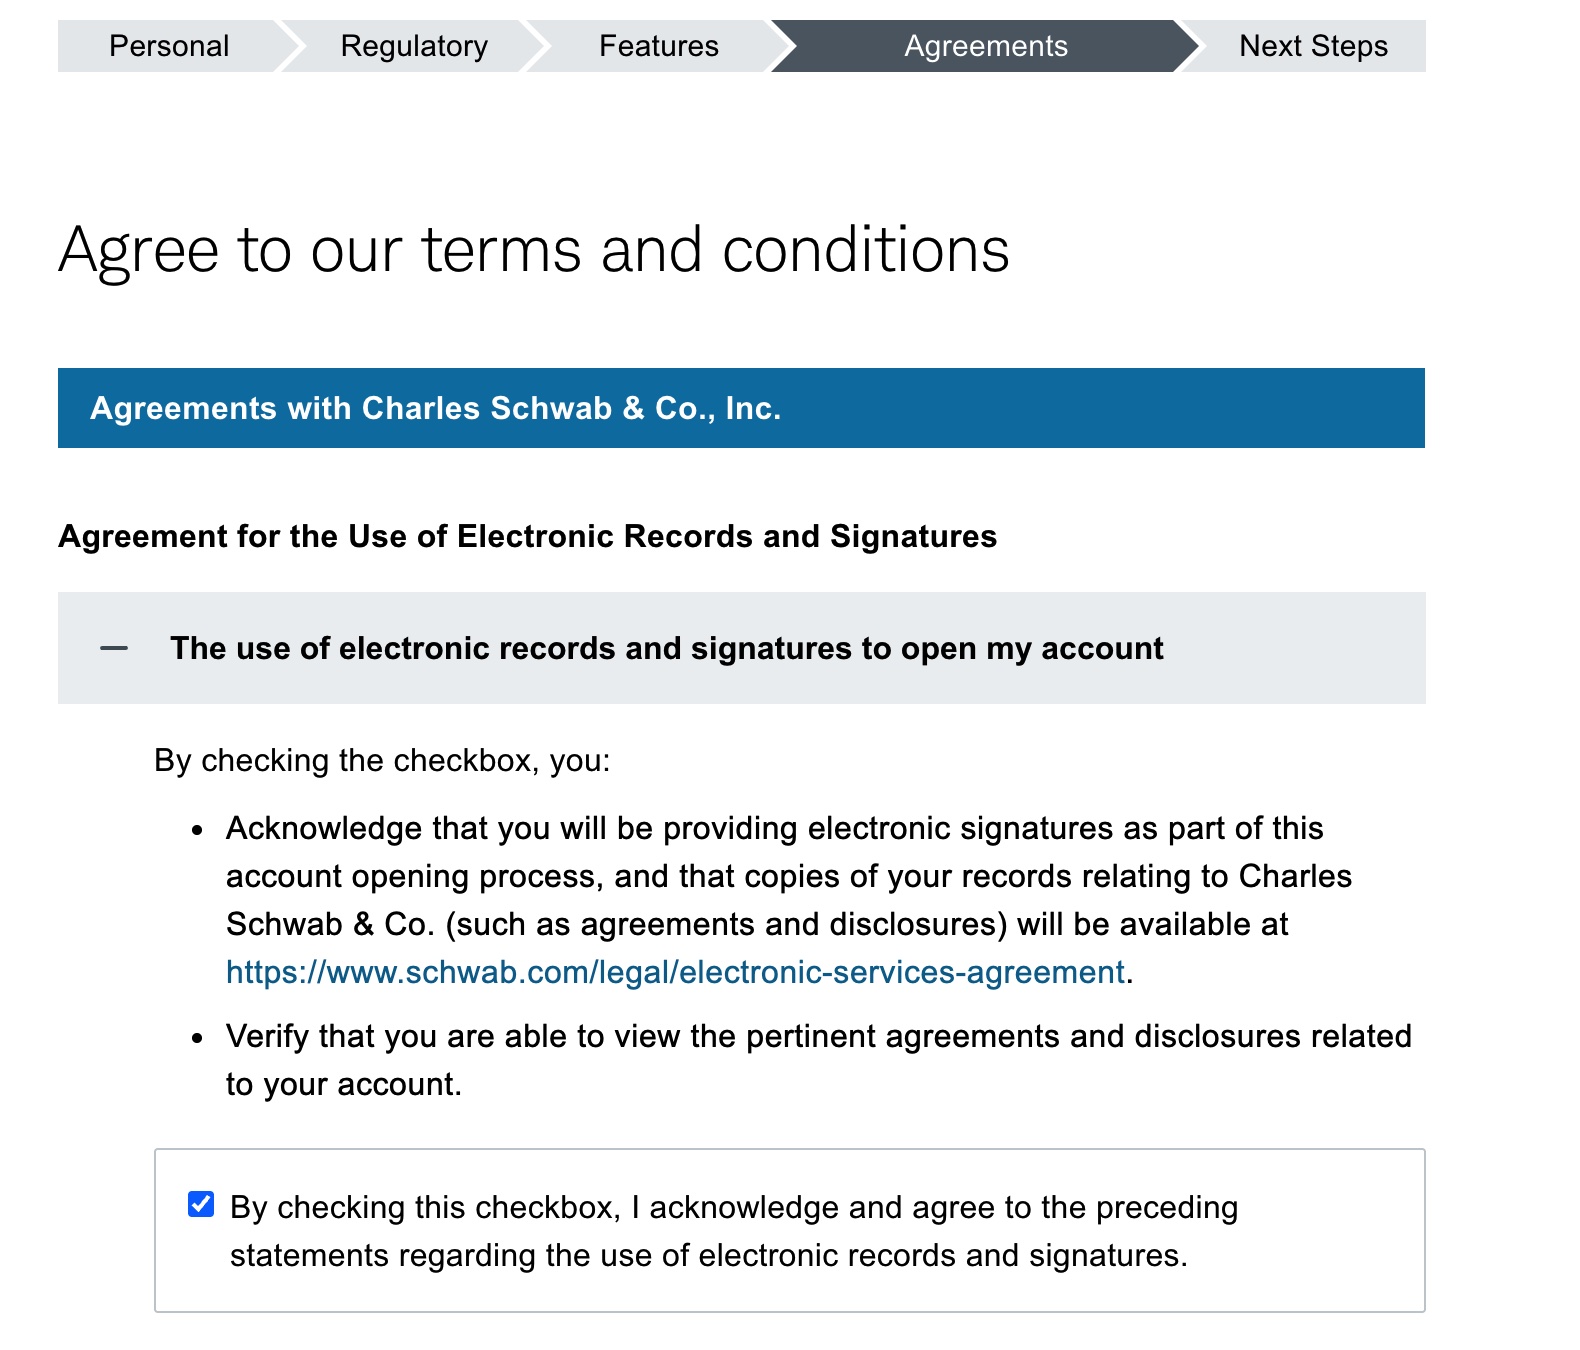Select the 'Agreement for the Use of Electronic Records' subheading
The image size is (1580, 1350).
[x=527, y=537]
